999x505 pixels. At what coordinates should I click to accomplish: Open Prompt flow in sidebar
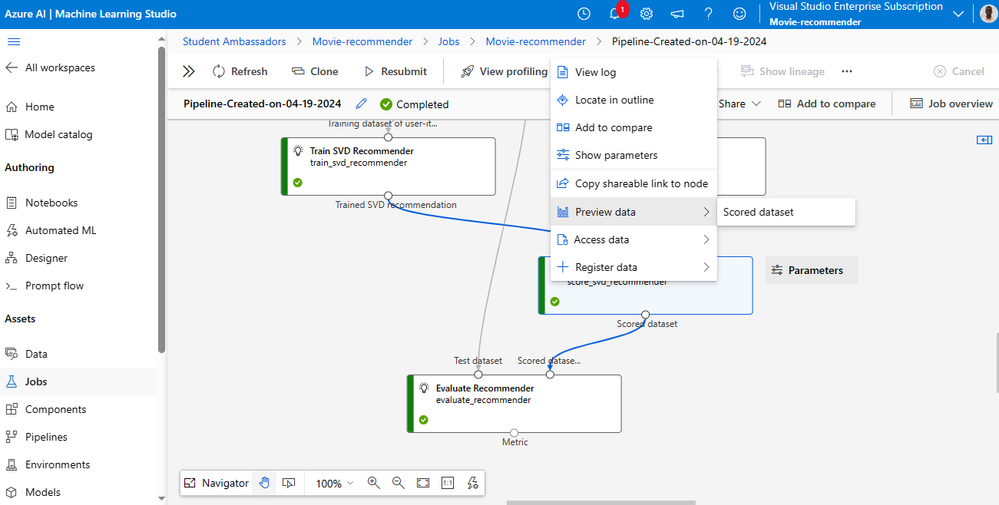tap(45, 286)
